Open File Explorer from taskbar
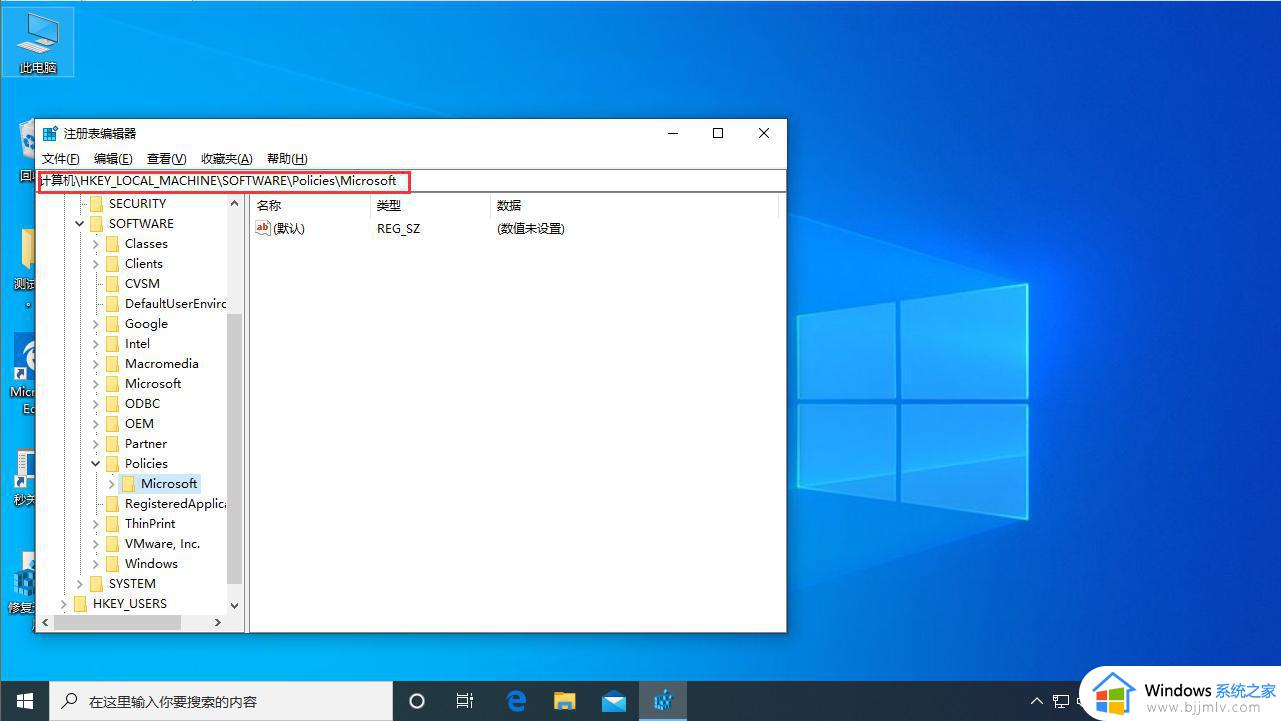This screenshot has width=1281, height=721. [x=565, y=701]
